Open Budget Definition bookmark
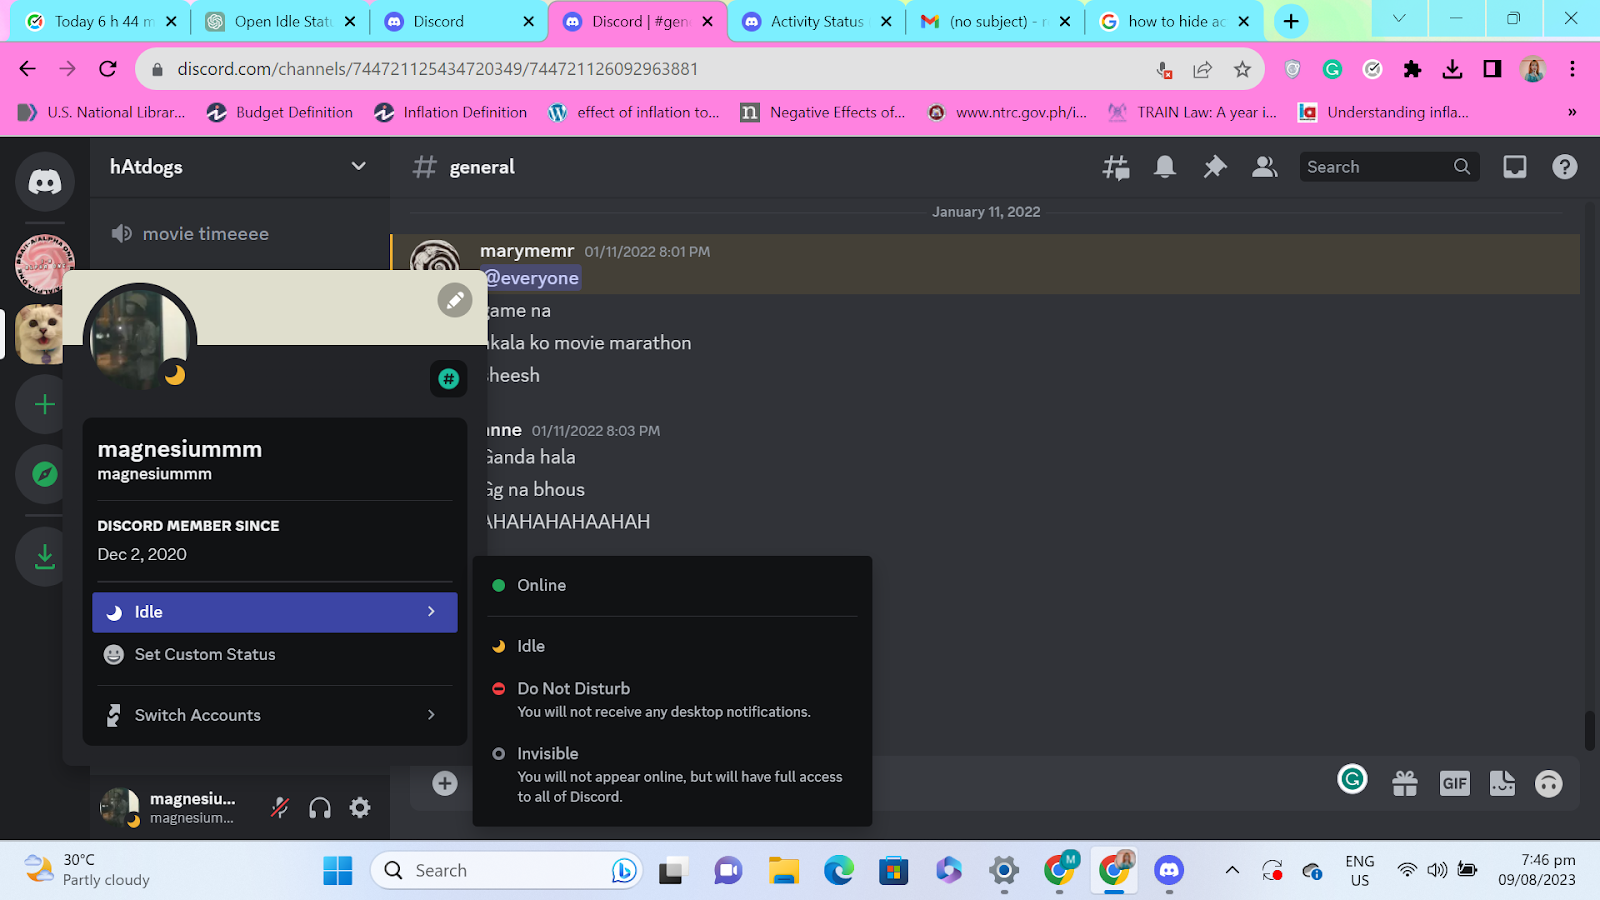 coord(280,112)
